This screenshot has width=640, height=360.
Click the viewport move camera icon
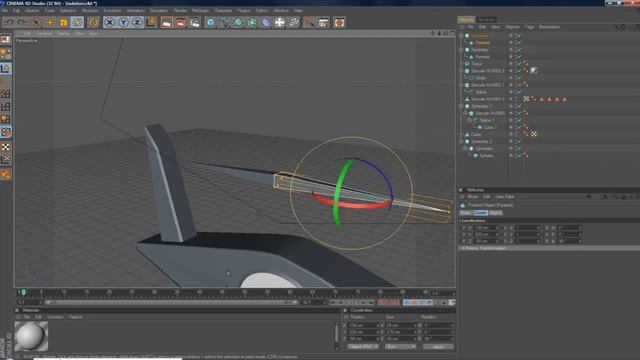click(433, 33)
